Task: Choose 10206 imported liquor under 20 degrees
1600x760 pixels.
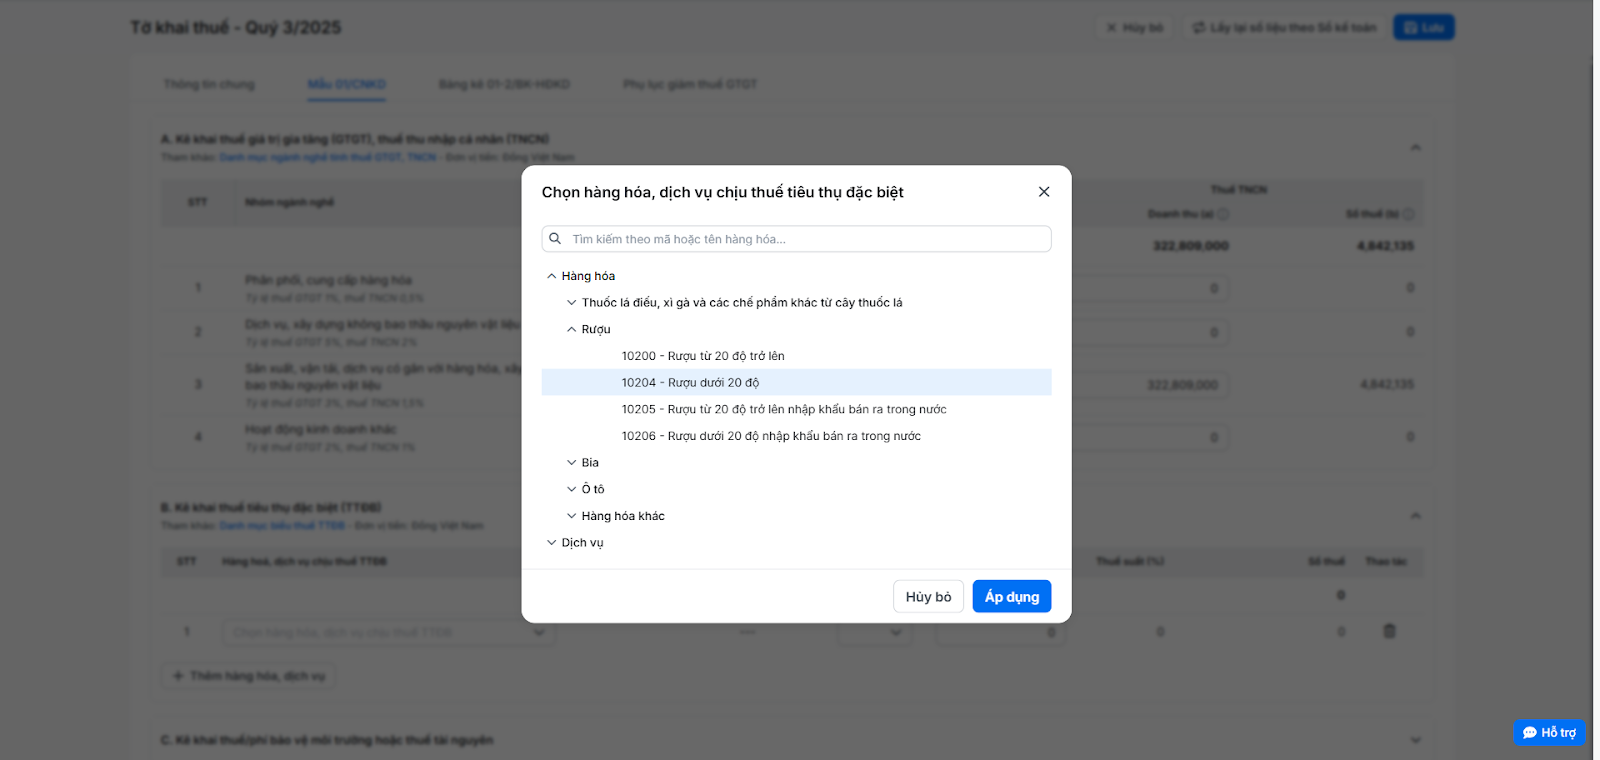Action: [771, 436]
